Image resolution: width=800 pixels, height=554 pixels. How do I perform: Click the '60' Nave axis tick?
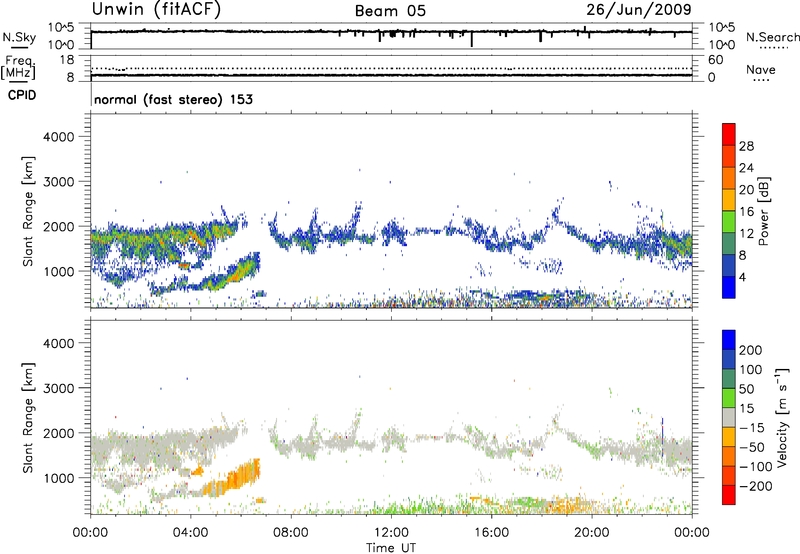click(x=715, y=60)
